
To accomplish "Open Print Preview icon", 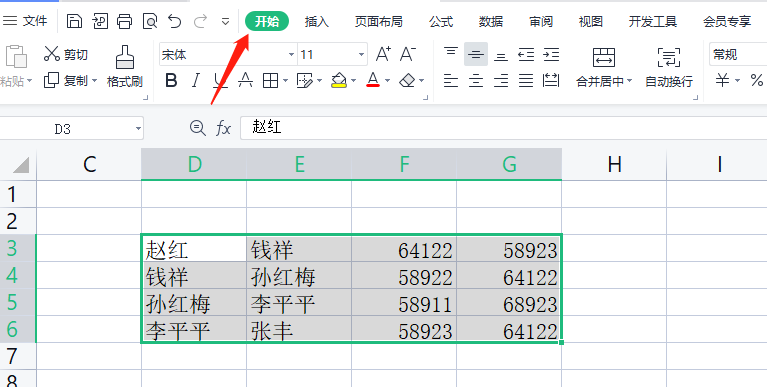I will 150,21.
